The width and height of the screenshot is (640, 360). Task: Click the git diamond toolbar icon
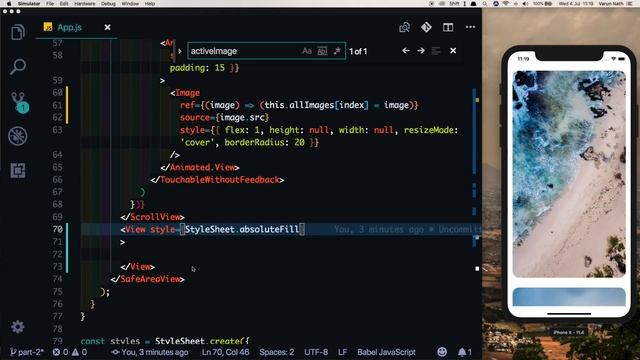tap(426, 27)
